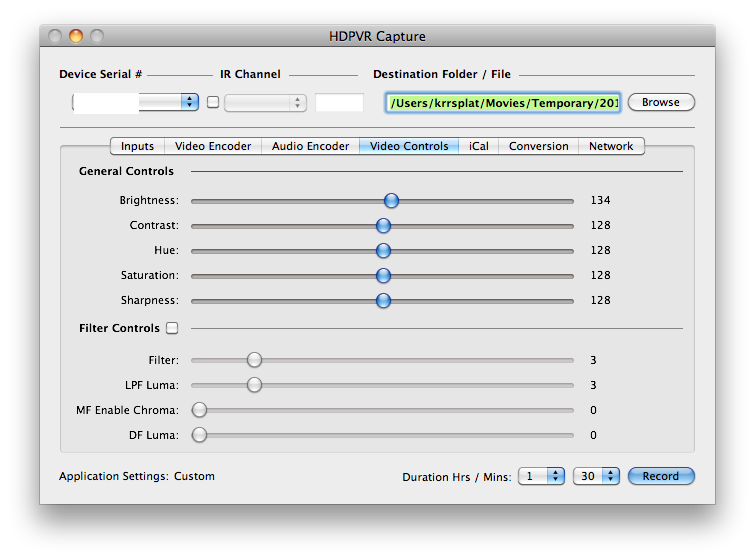Start capture with the Record button
The width and height of the screenshot is (755, 559).
click(x=661, y=476)
